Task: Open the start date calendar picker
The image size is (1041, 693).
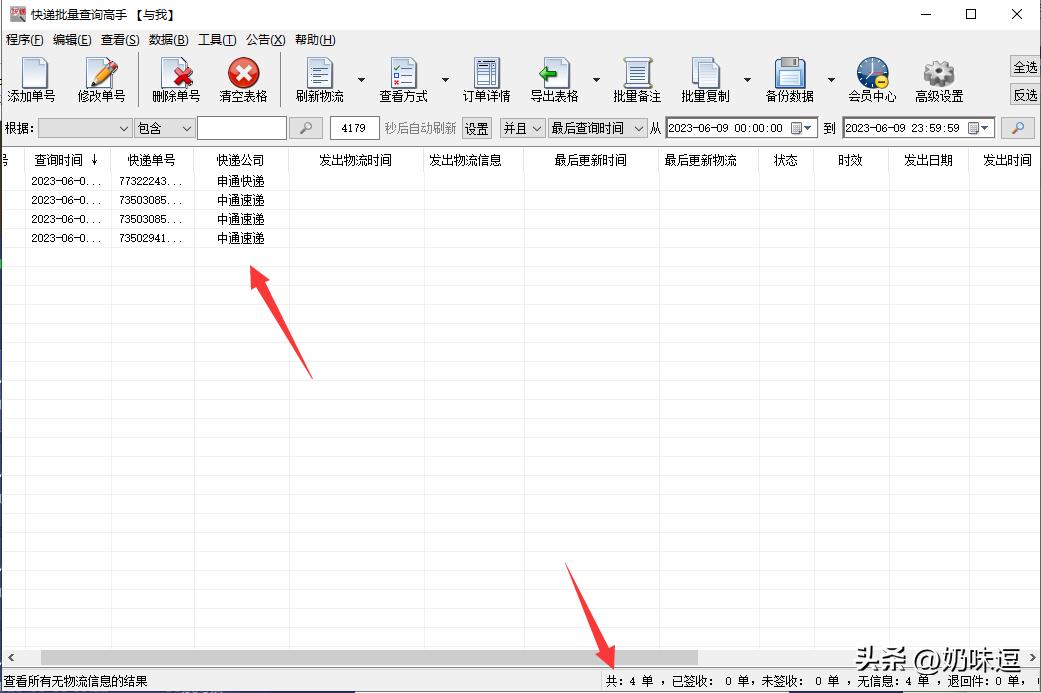Action: coord(801,128)
